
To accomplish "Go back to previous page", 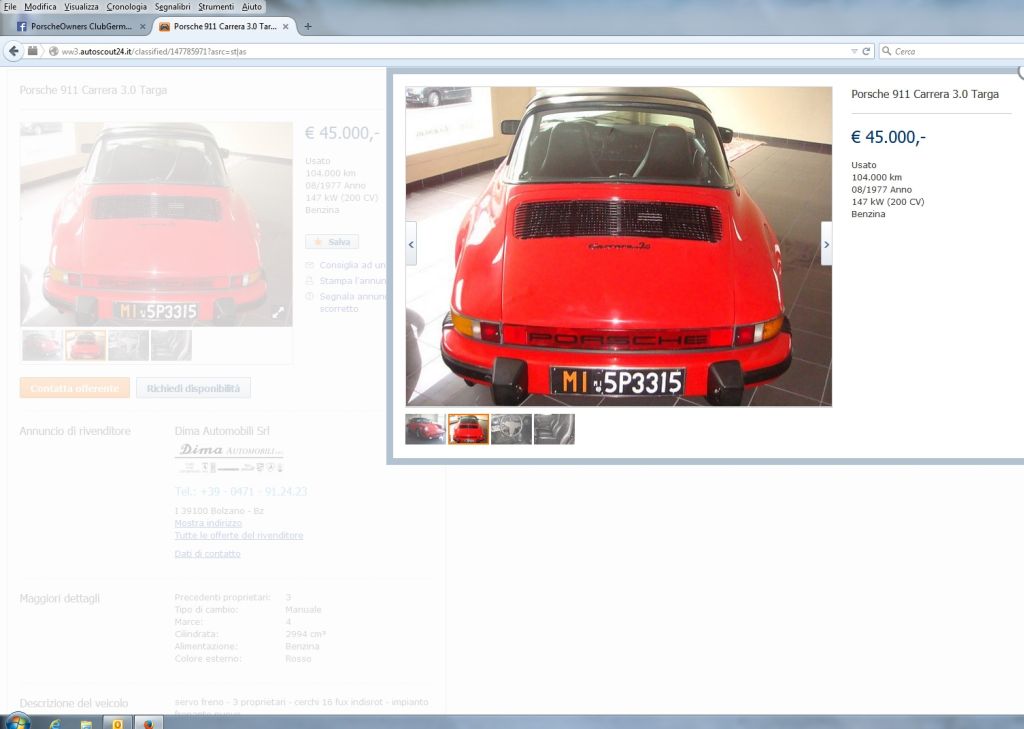I will 13,51.
